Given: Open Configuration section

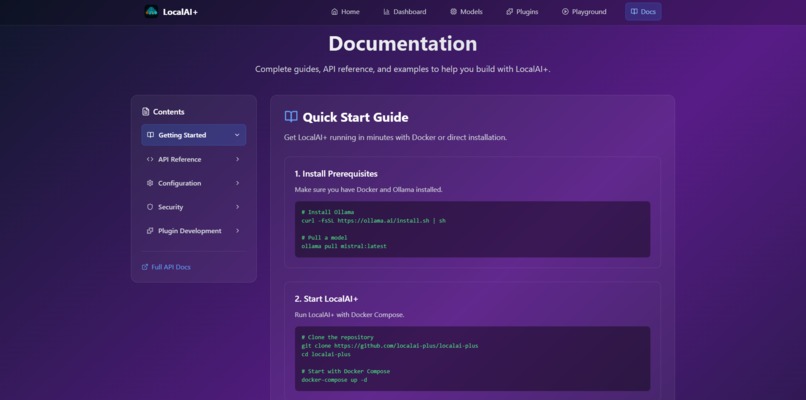Looking at the screenshot, I should [194, 183].
